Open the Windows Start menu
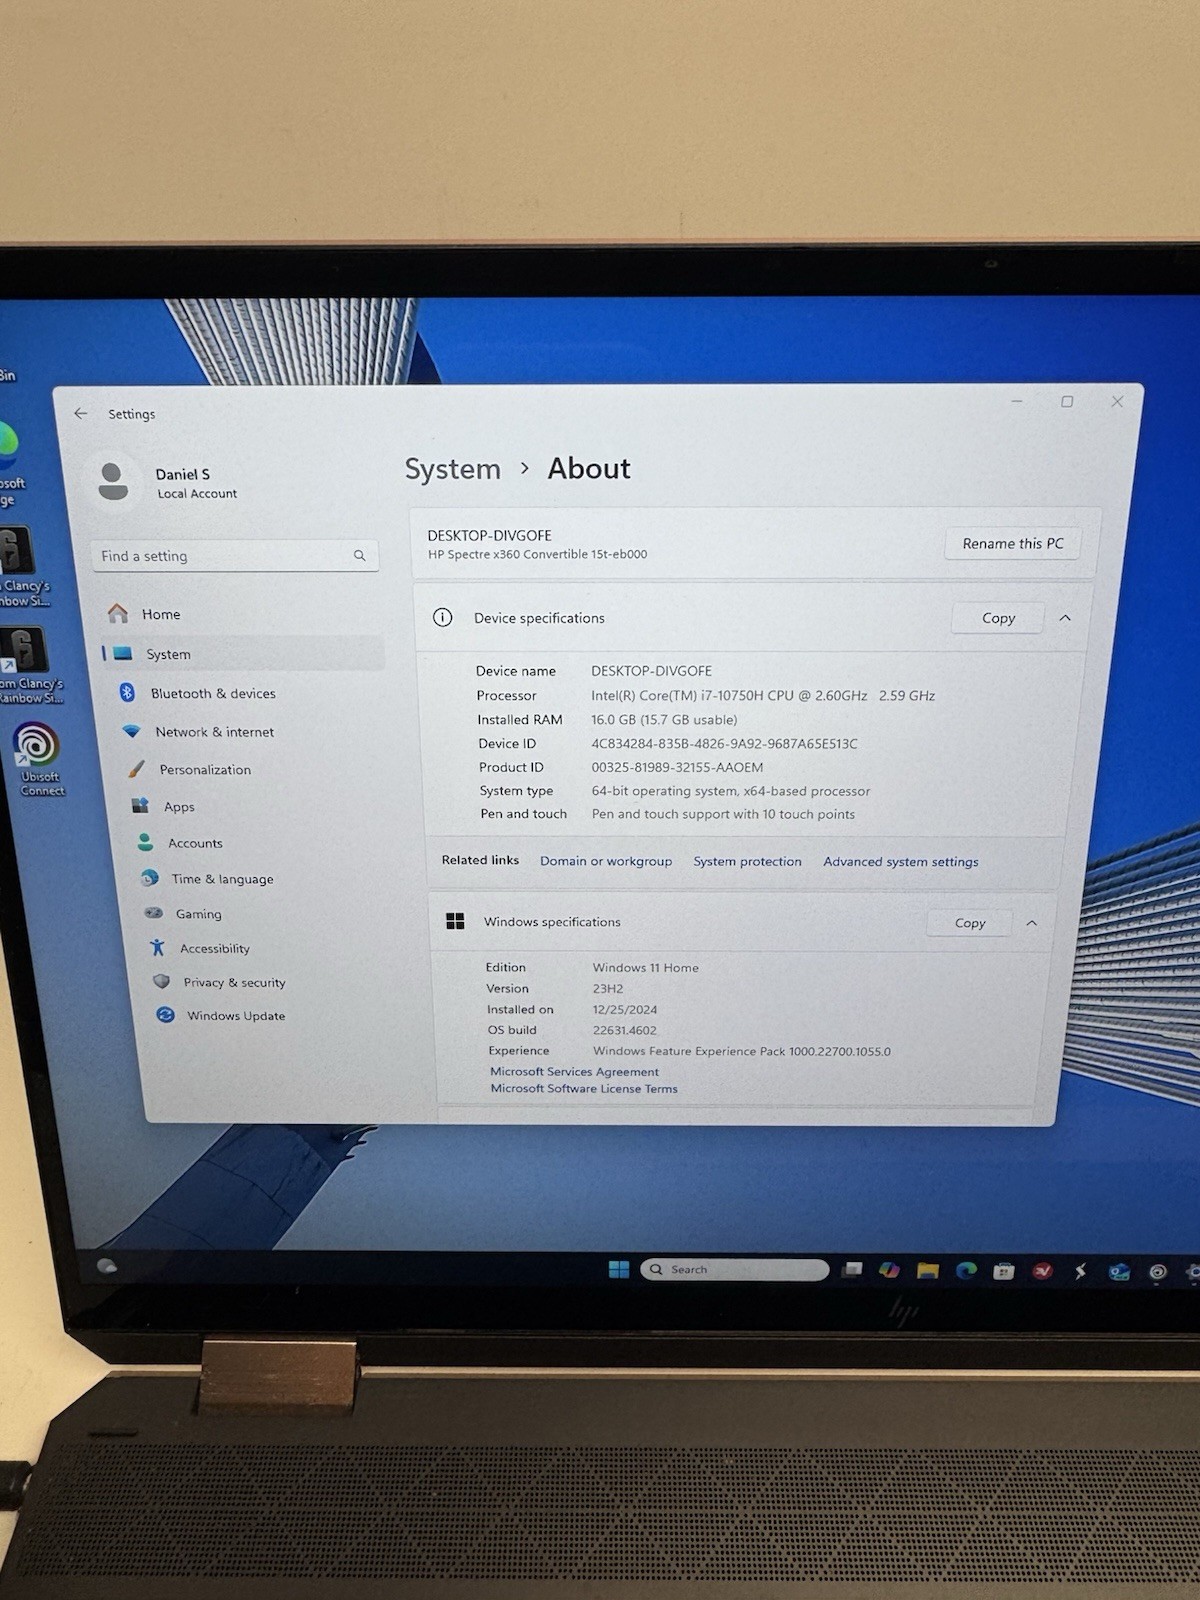This screenshot has height=1600, width=1200. pos(619,1269)
